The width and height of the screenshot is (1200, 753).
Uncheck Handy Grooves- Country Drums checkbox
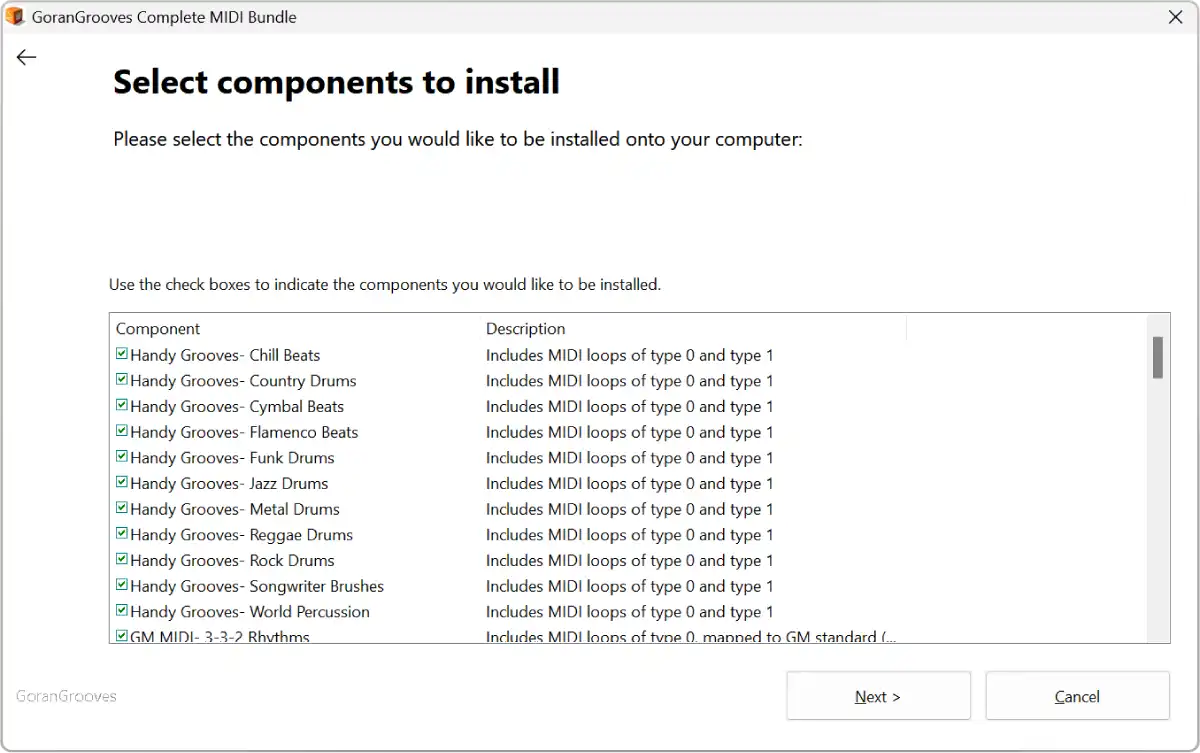(122, 380)
